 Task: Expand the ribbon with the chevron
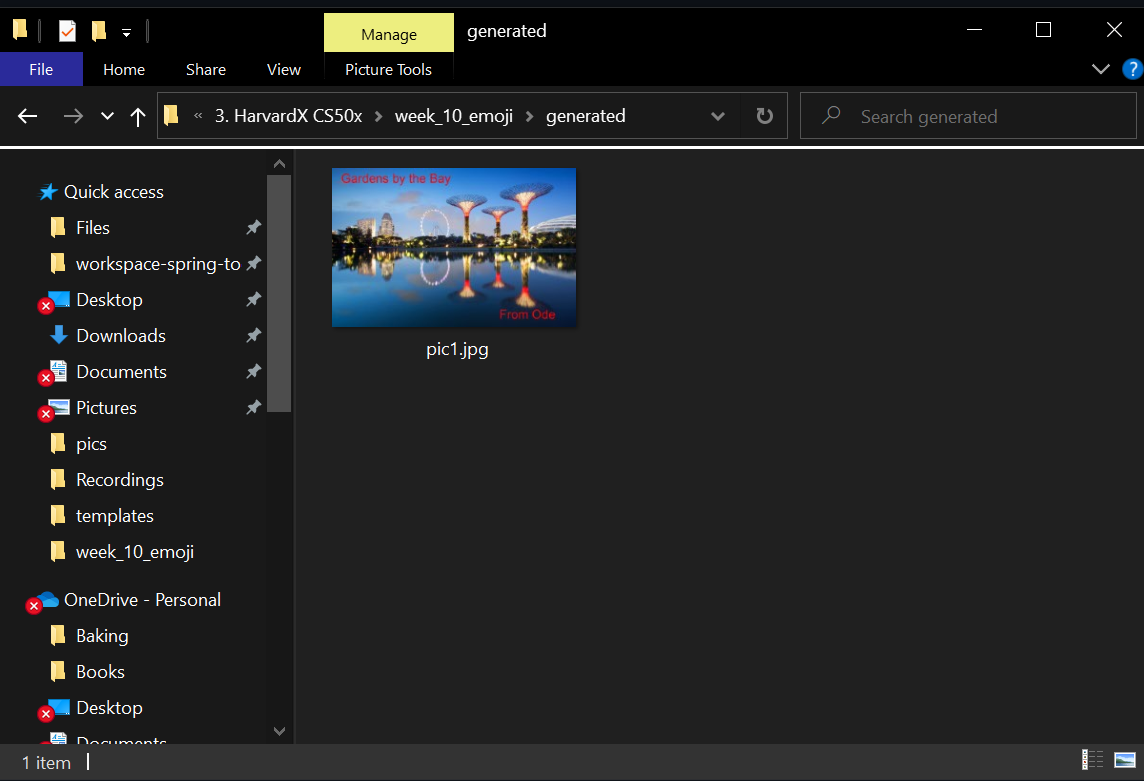[1100, 69]
